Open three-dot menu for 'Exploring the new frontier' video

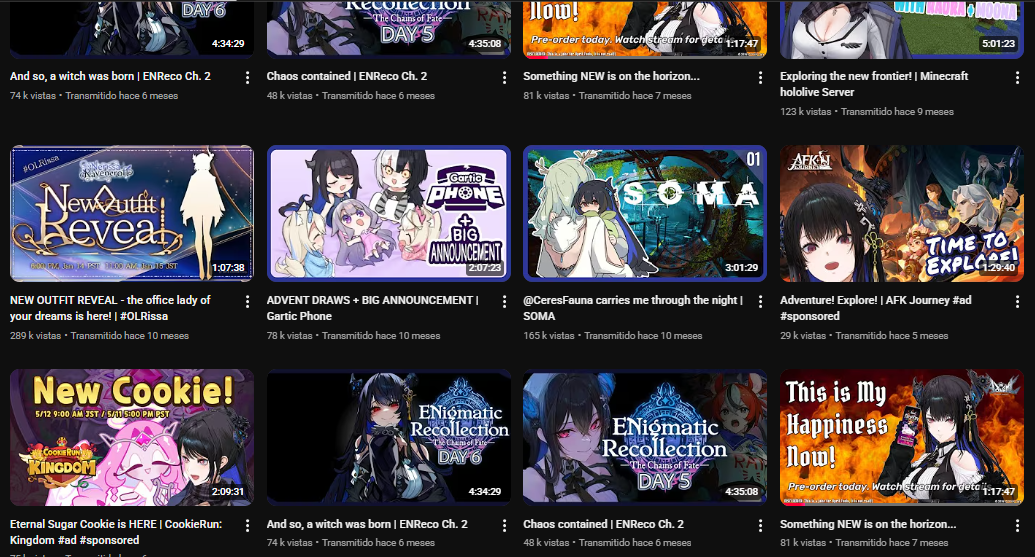(1017, 78)
